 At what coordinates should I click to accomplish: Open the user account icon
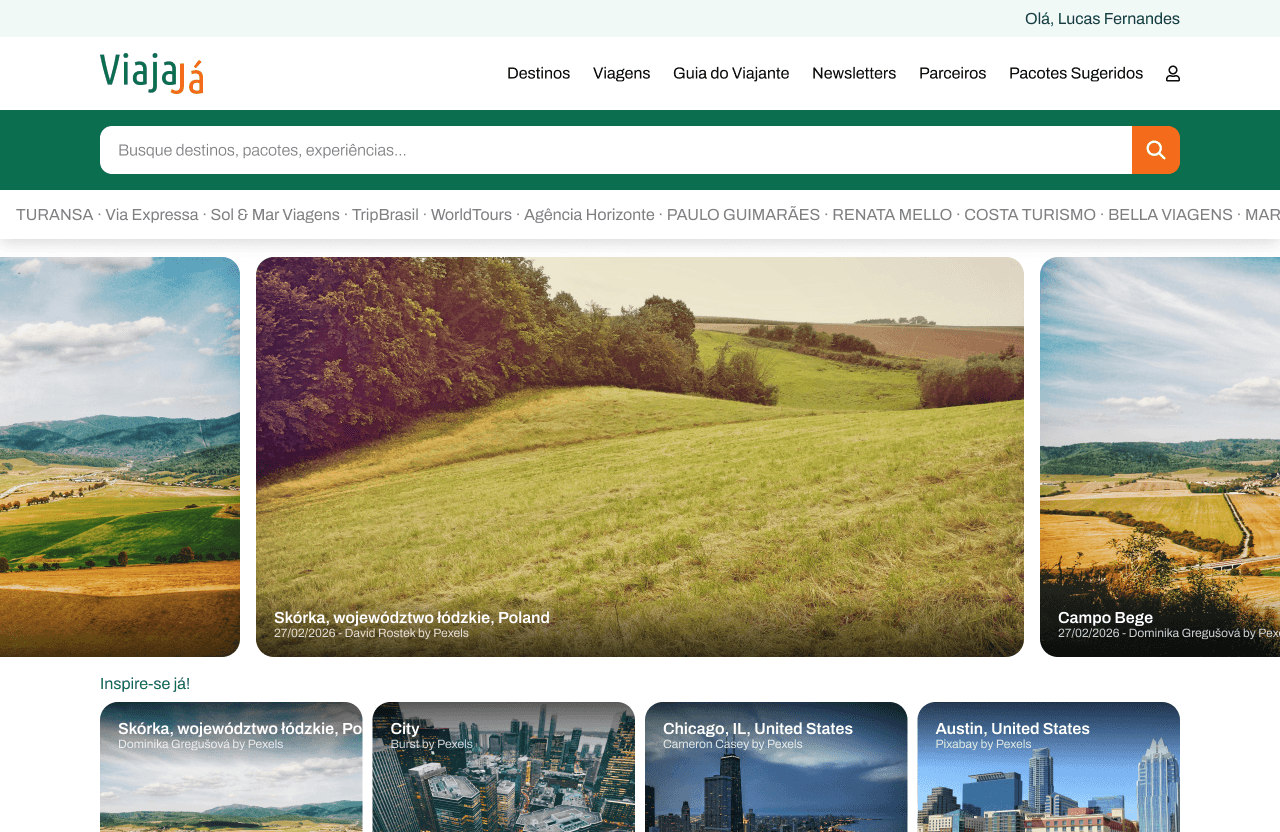1172,73
